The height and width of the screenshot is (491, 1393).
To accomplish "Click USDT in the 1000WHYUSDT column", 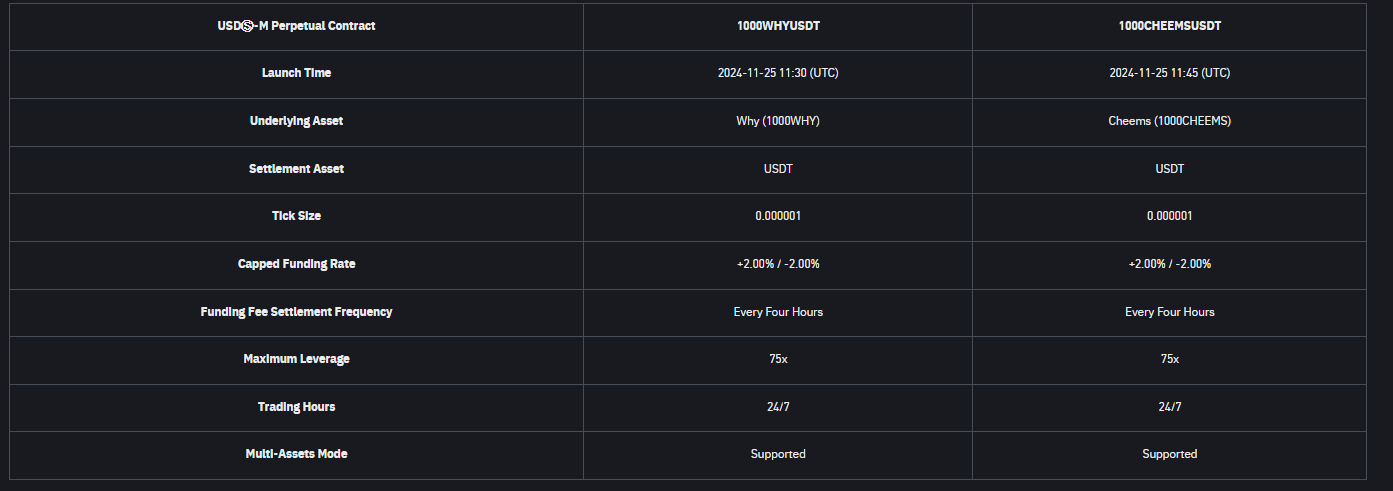I will pyautogui.click(x=778, y=169).
